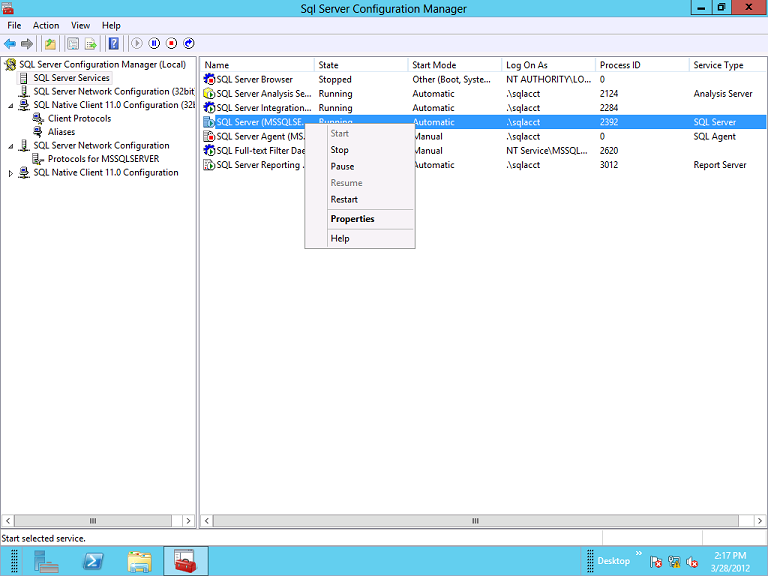Sort by the Log On As column header
Viewport: 768px width, 576px height.
coord(549,65)
